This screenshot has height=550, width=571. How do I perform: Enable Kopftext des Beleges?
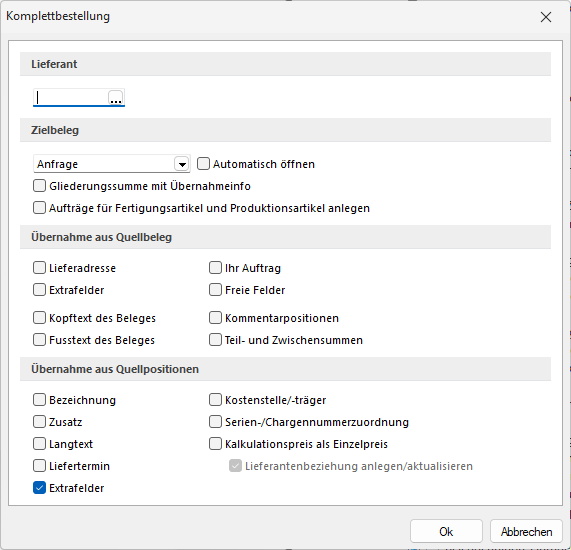pos(39,318)
